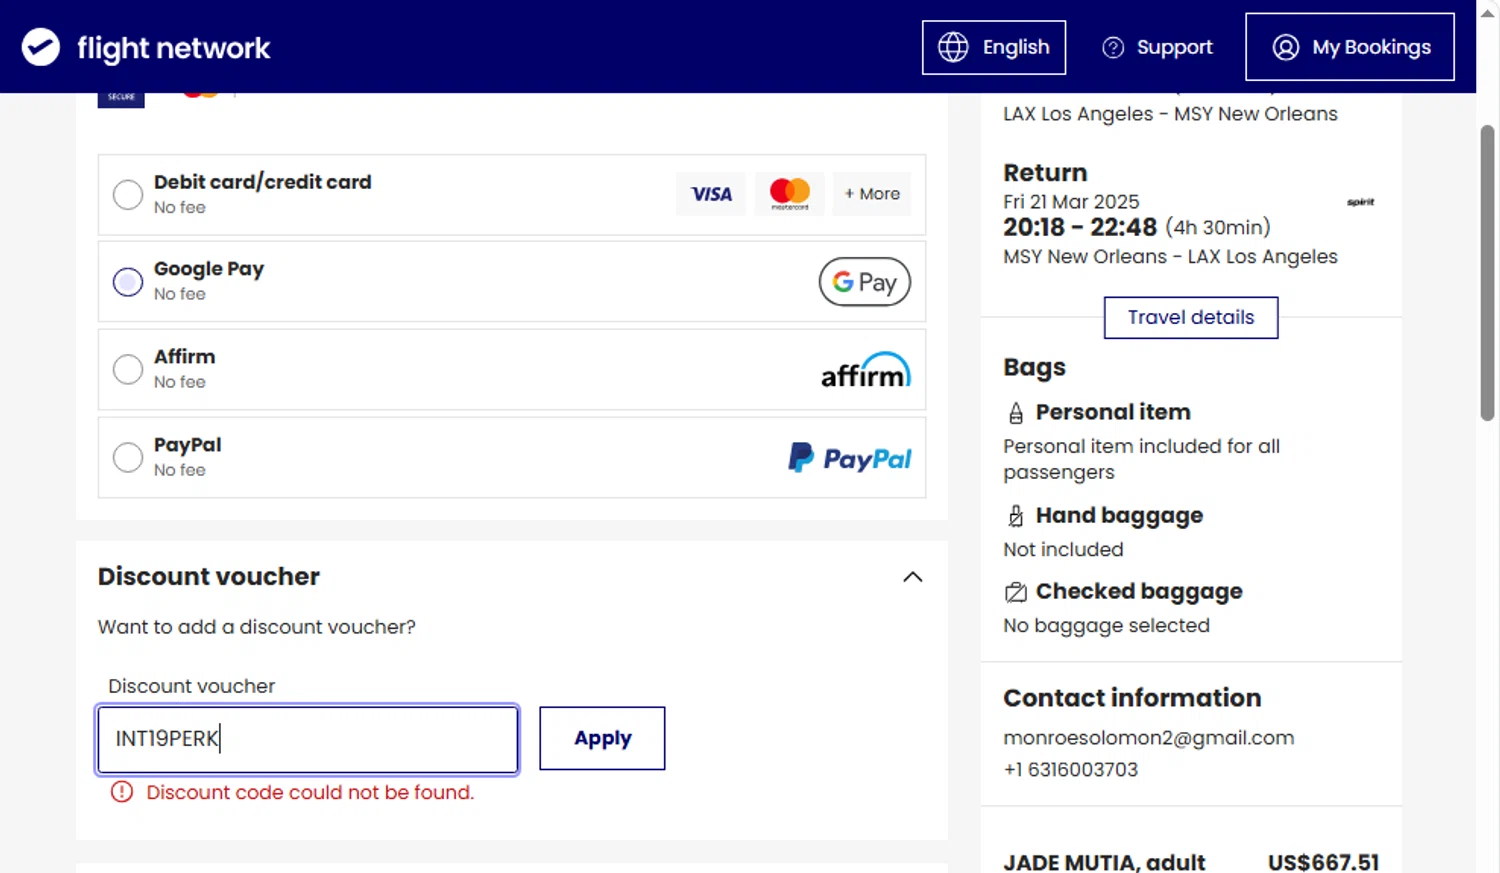Viewport: 1500px width, 873px height.
Task: Choose Affirm as the payment method
Action: tap(128, 370)
